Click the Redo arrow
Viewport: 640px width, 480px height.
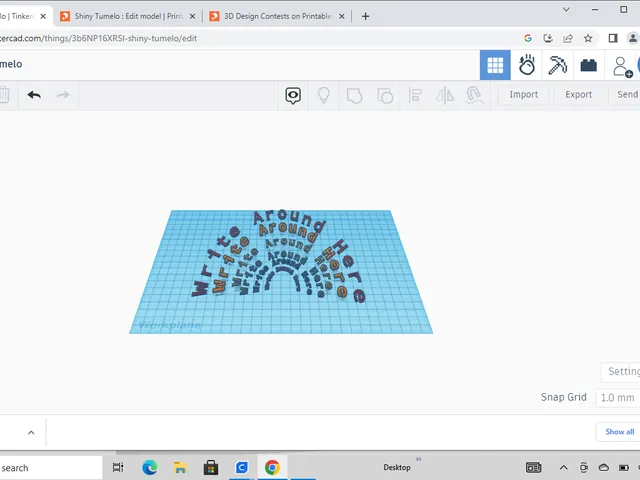point(64,95)
